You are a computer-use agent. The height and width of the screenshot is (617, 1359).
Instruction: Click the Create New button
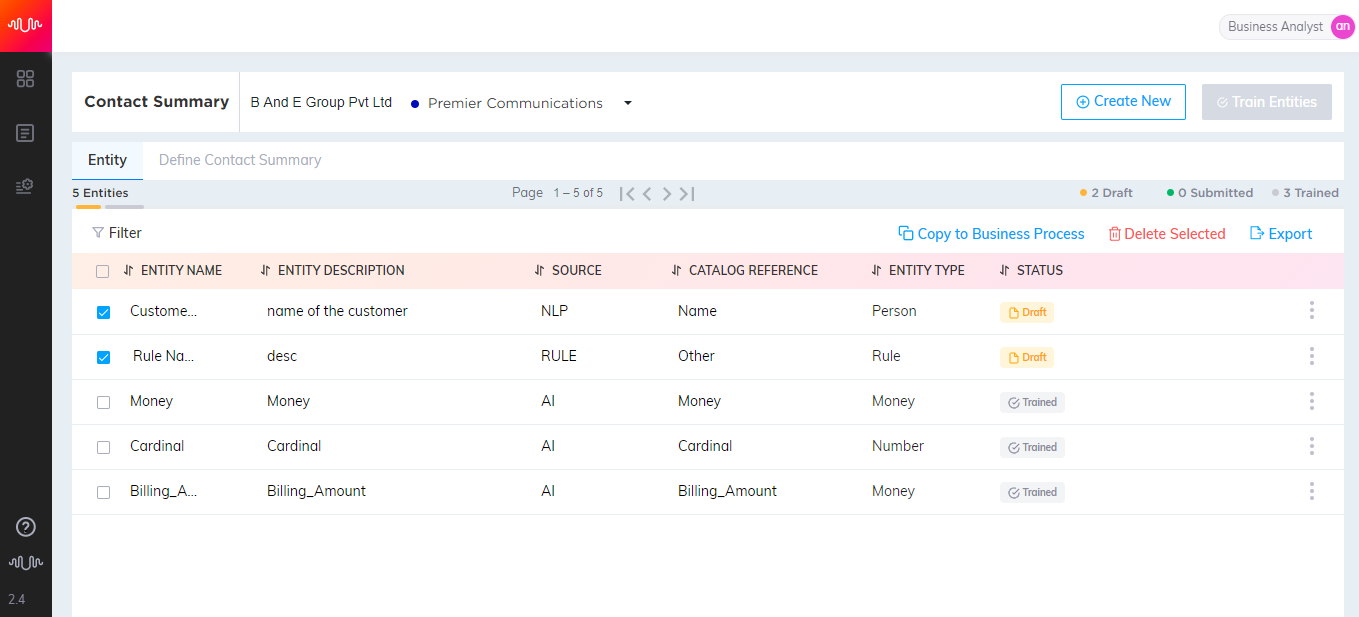(x=1123, y=102)
